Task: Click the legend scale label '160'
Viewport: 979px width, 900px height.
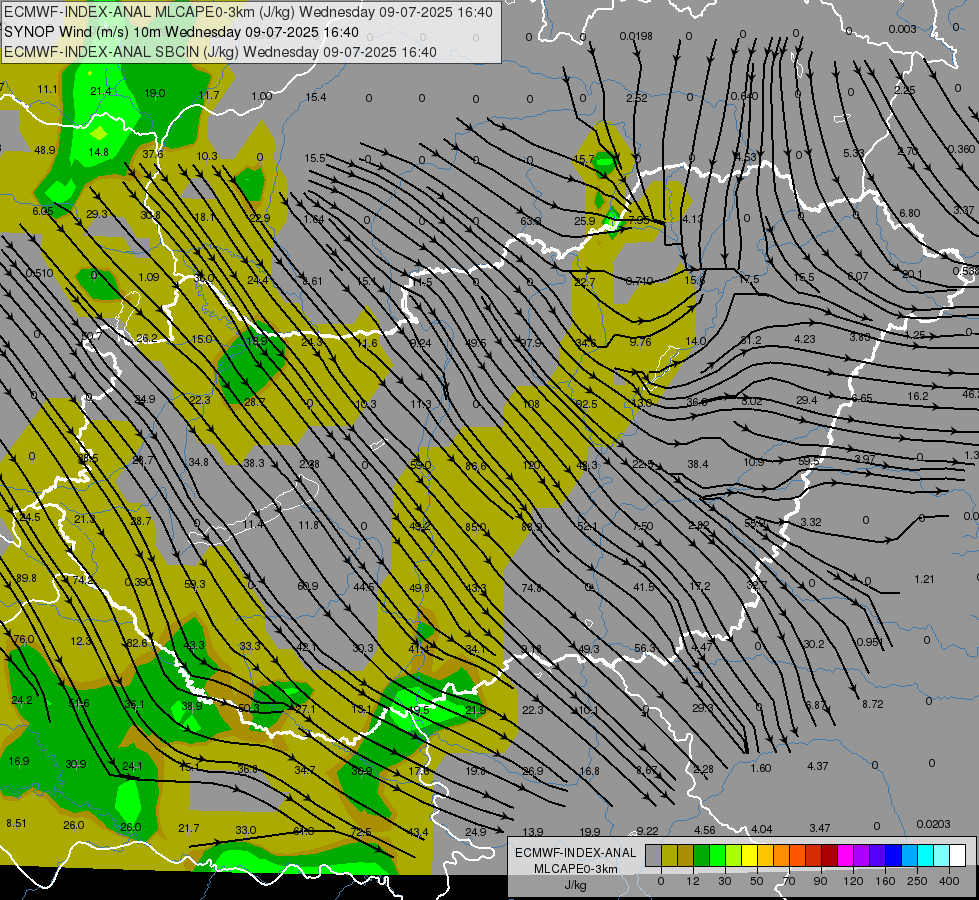Action: [885, 881]
